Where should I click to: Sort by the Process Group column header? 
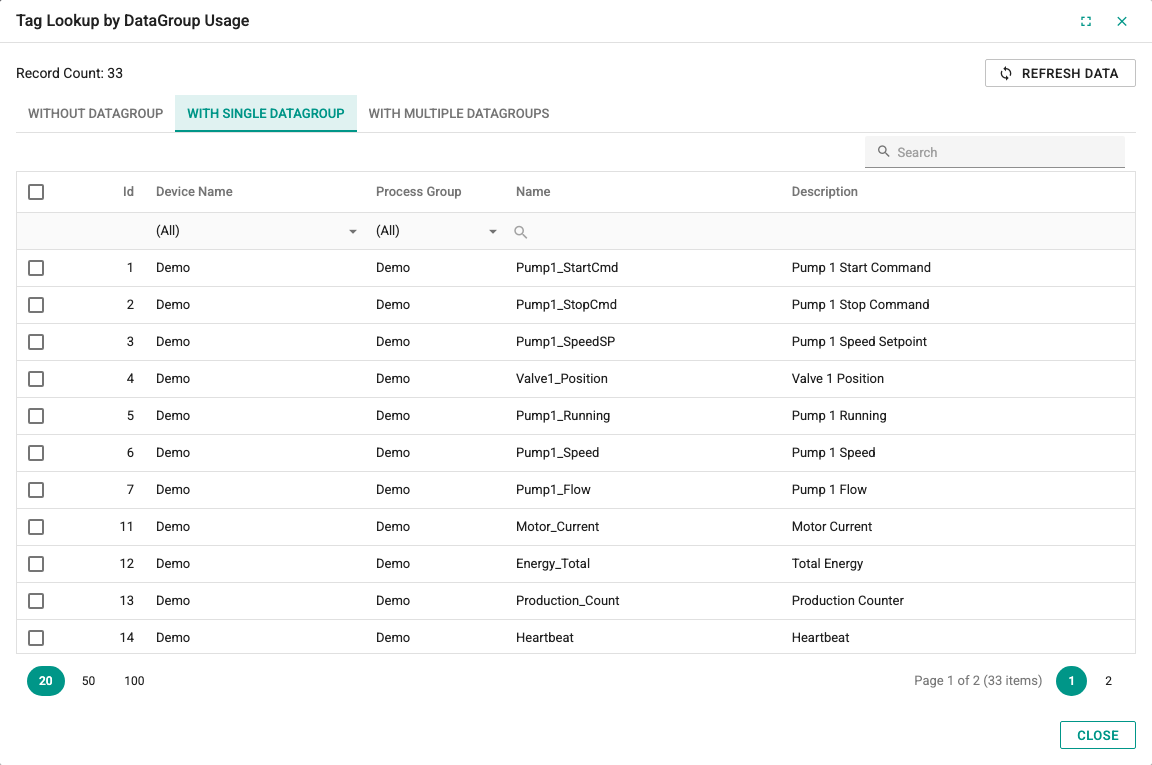coord(419,192)
